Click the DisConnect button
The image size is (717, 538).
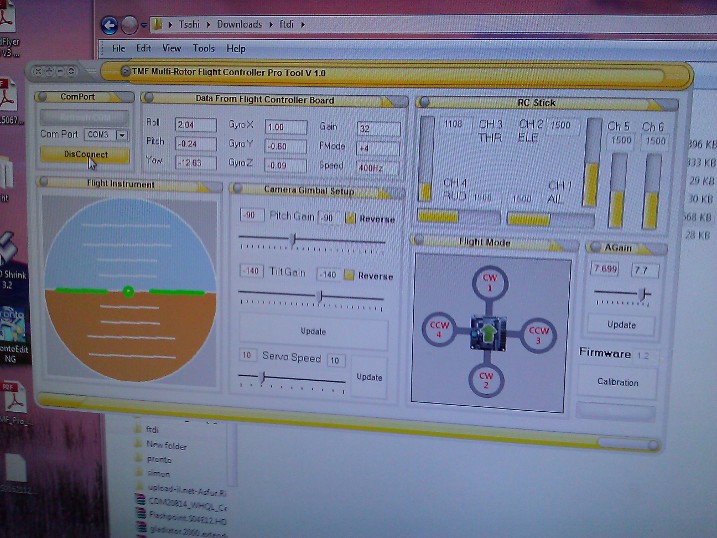pos(85,154)
